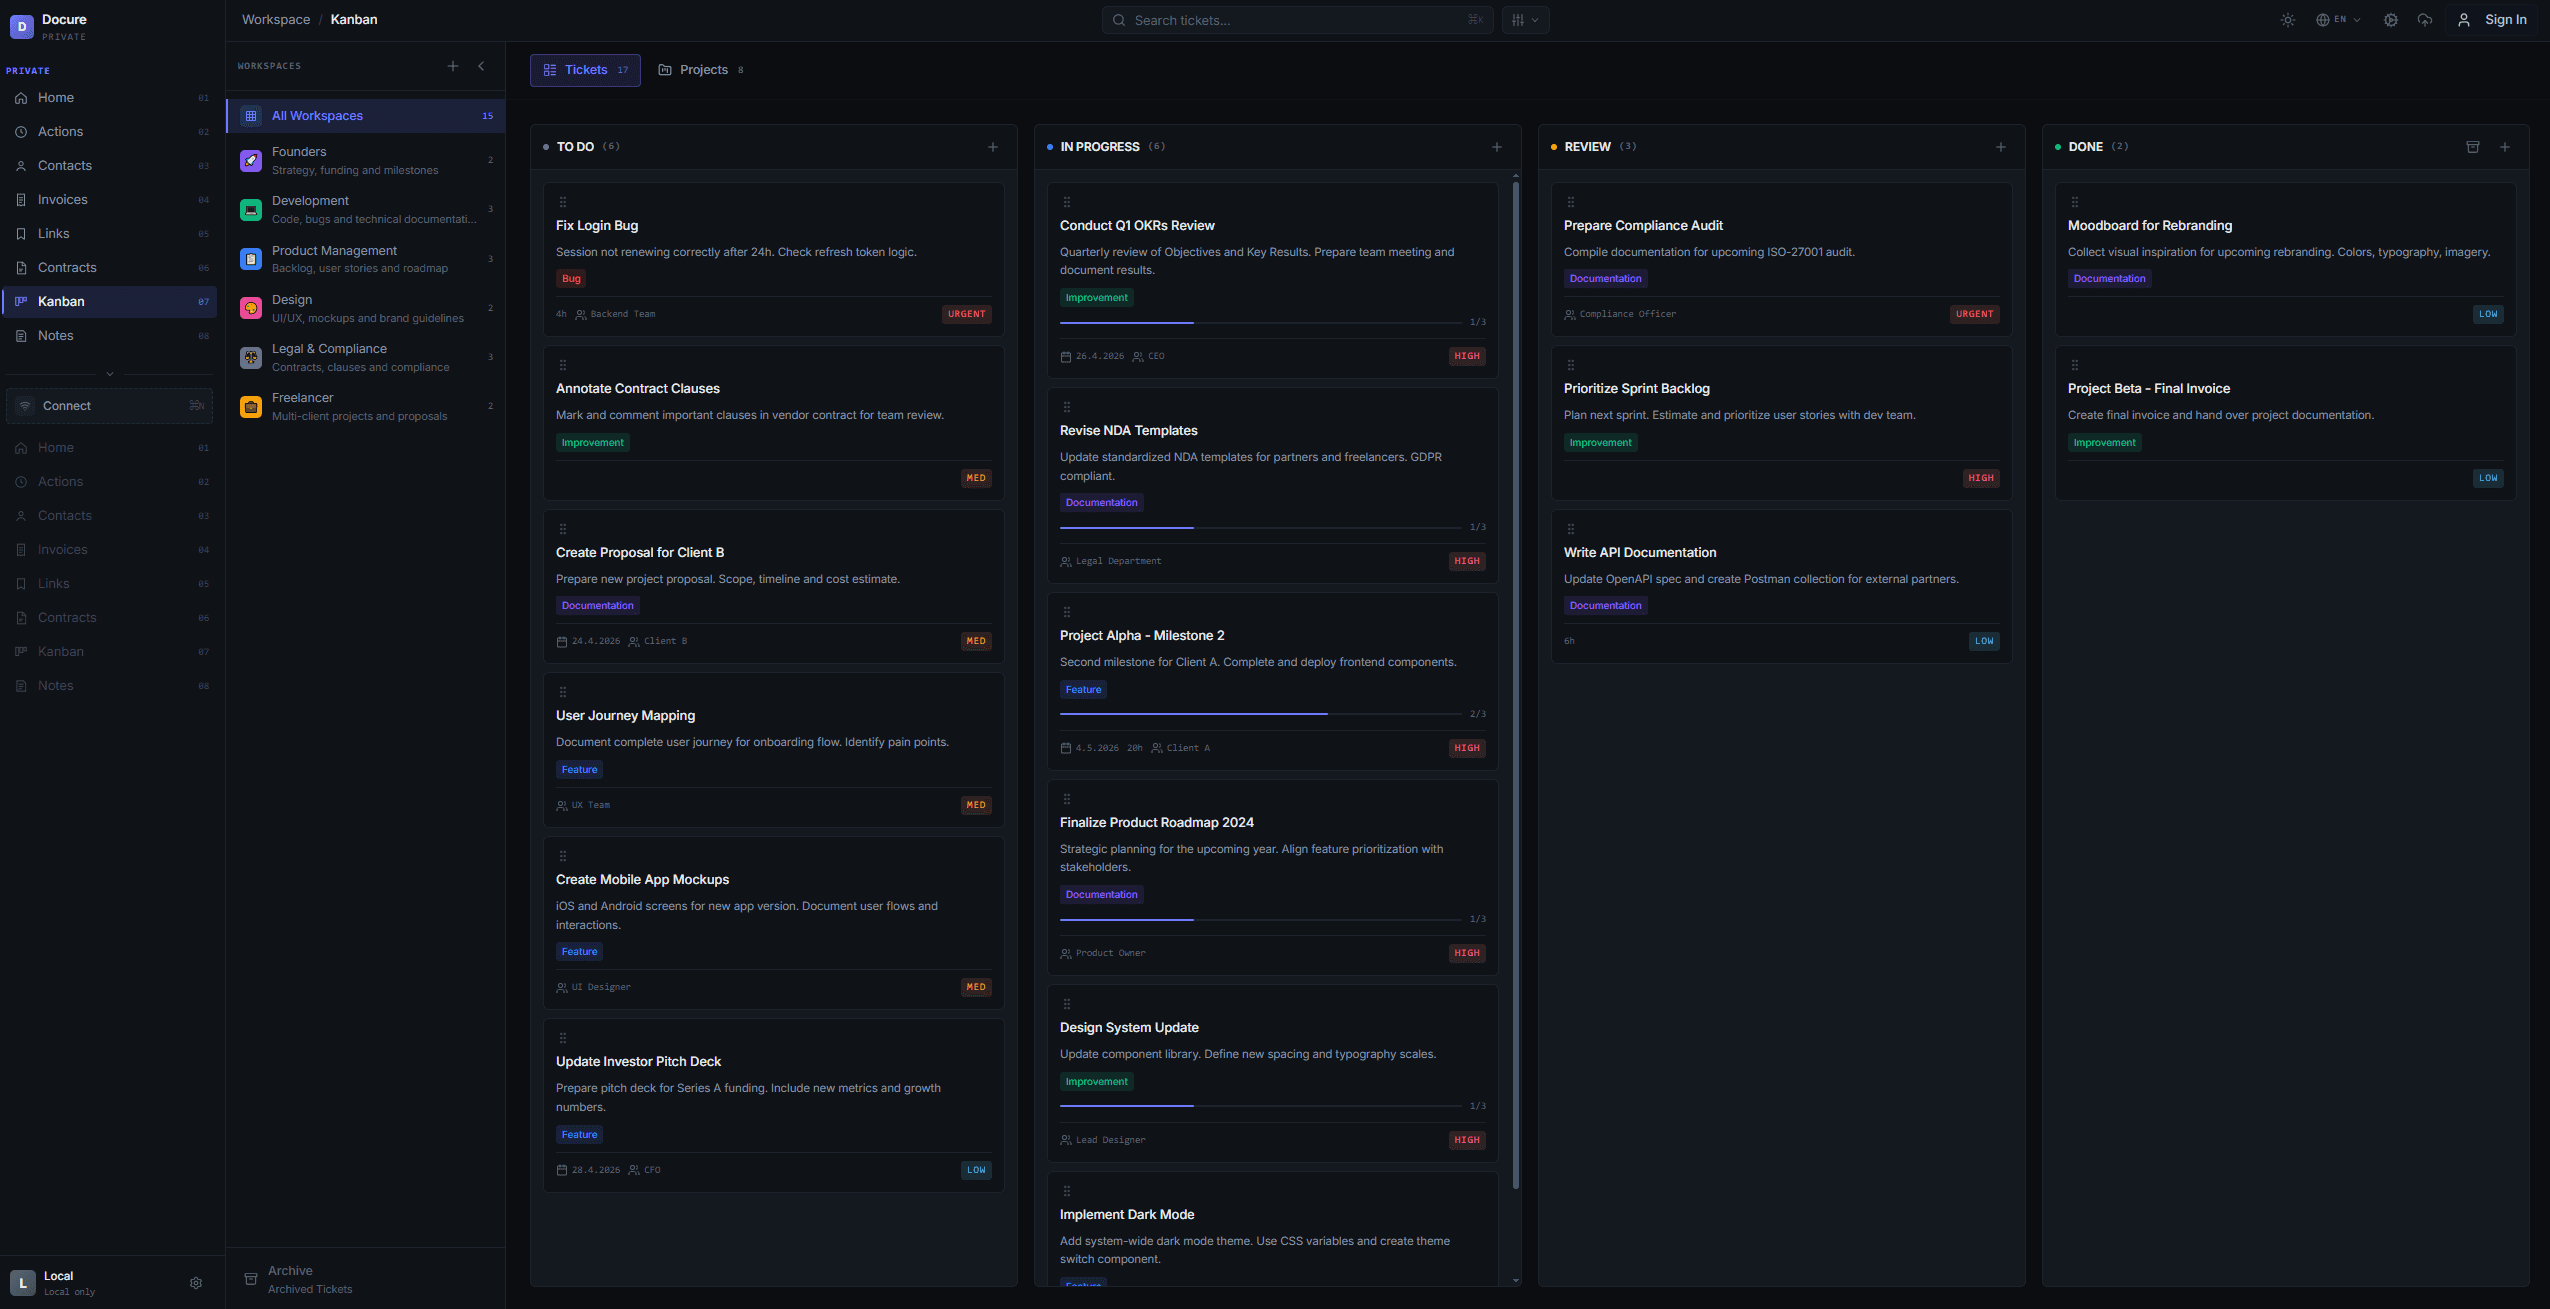
Task: Click Documentation tag on Revise NDA Templates
Action: click(x=1101, y=503)
